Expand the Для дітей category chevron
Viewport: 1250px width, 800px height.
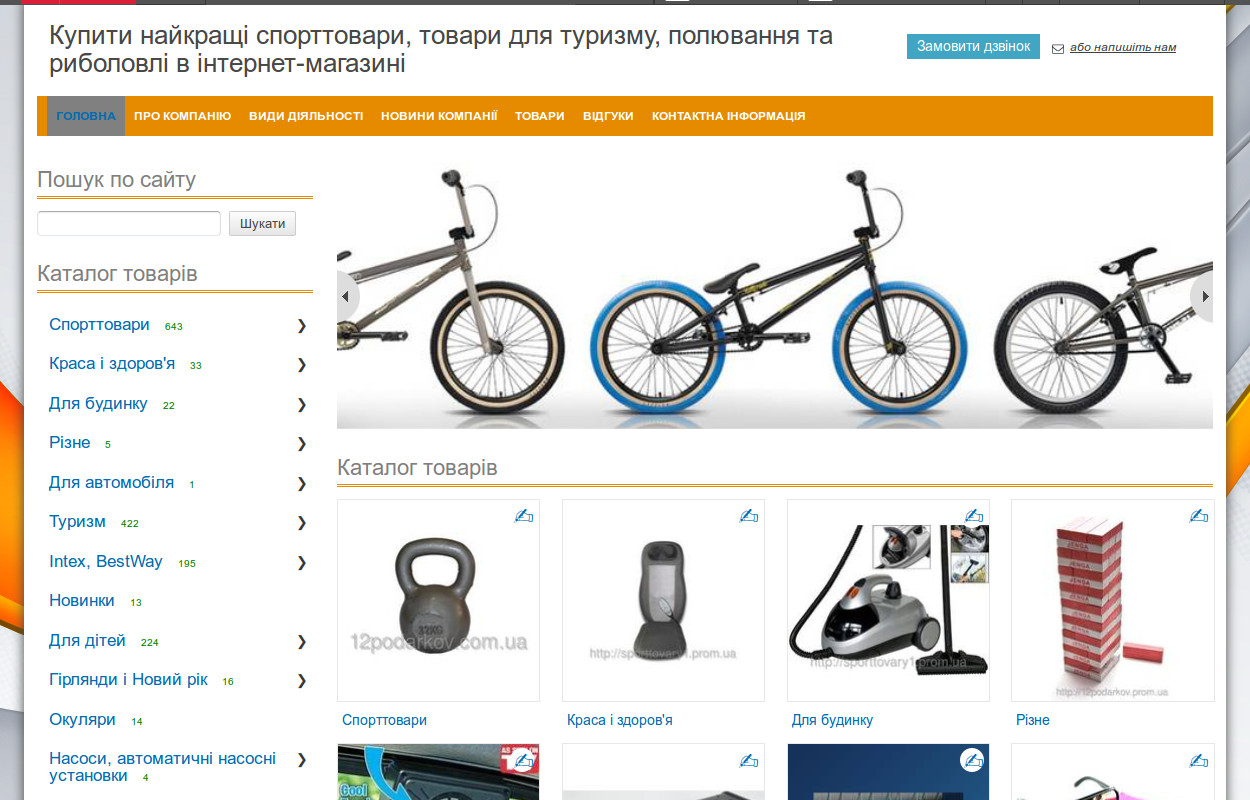301,641
